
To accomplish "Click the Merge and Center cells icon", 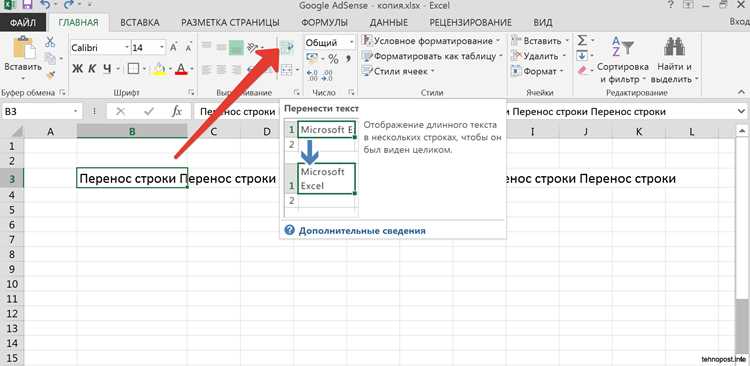I will coord(287,70).
